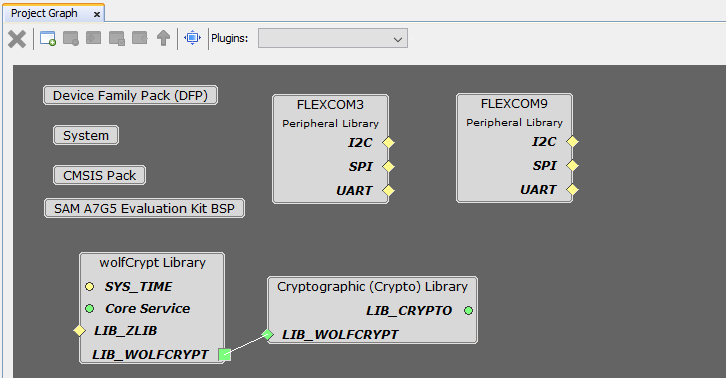Click wolfCrypt SYS_TIME yellow circle port
Image resolution: width=726 pixels, height=378 pixels.
pyautogui.click(x=90, y=287)
